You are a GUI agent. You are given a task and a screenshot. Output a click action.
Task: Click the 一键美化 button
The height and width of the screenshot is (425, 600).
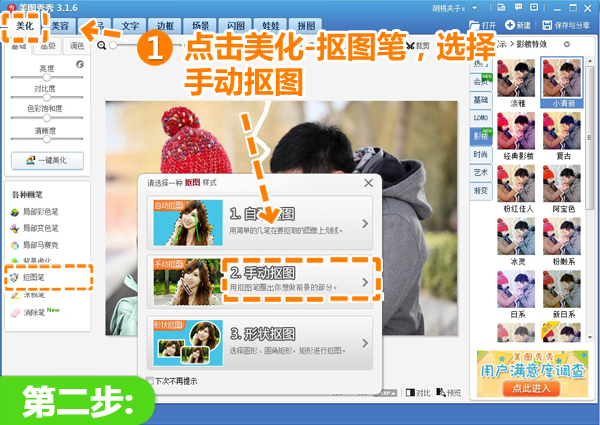point(47,161)
